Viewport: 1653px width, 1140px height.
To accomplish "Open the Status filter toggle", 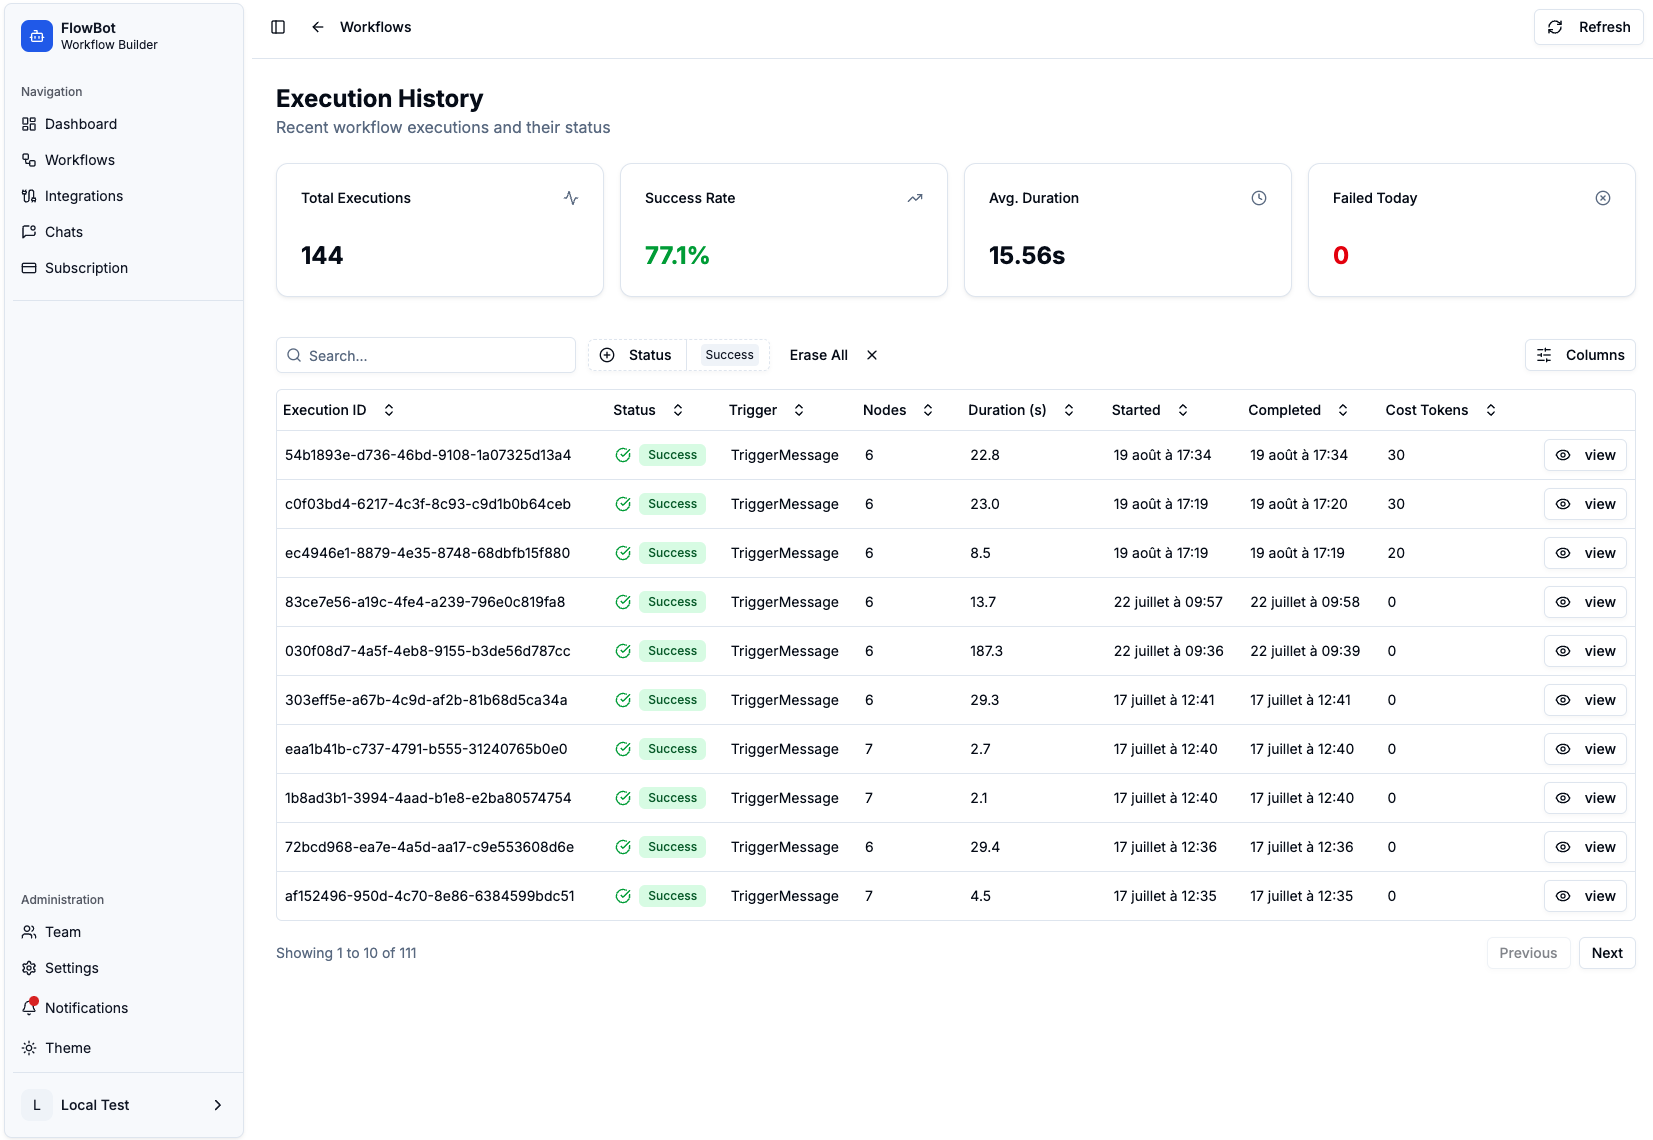I will click(637, 355).
